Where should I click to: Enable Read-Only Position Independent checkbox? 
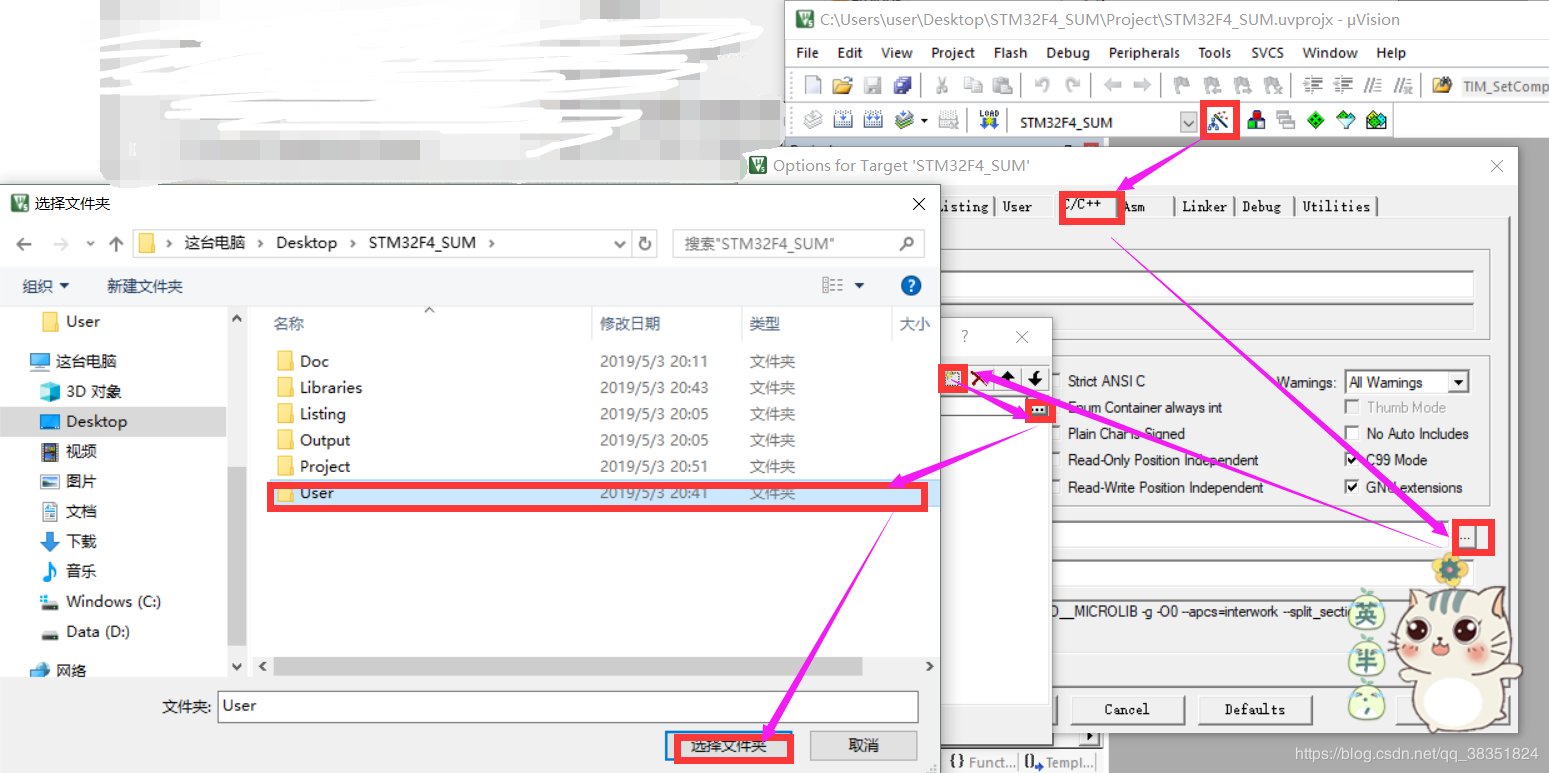pos(1058,460)
